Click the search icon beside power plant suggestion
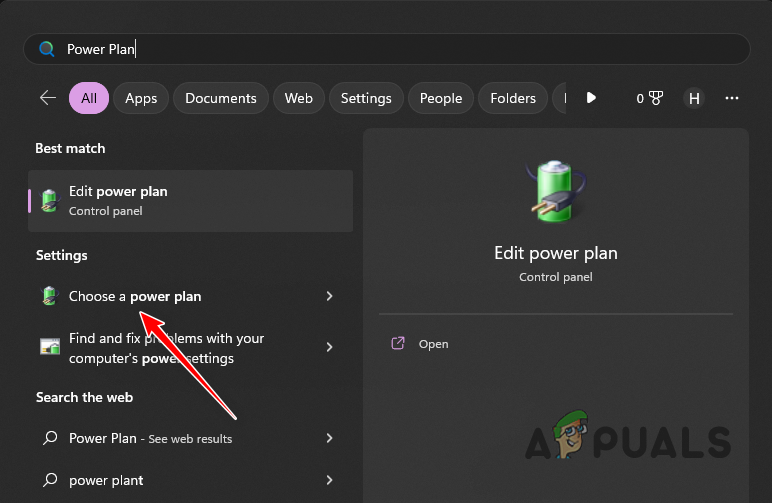 tap(50, 479)
